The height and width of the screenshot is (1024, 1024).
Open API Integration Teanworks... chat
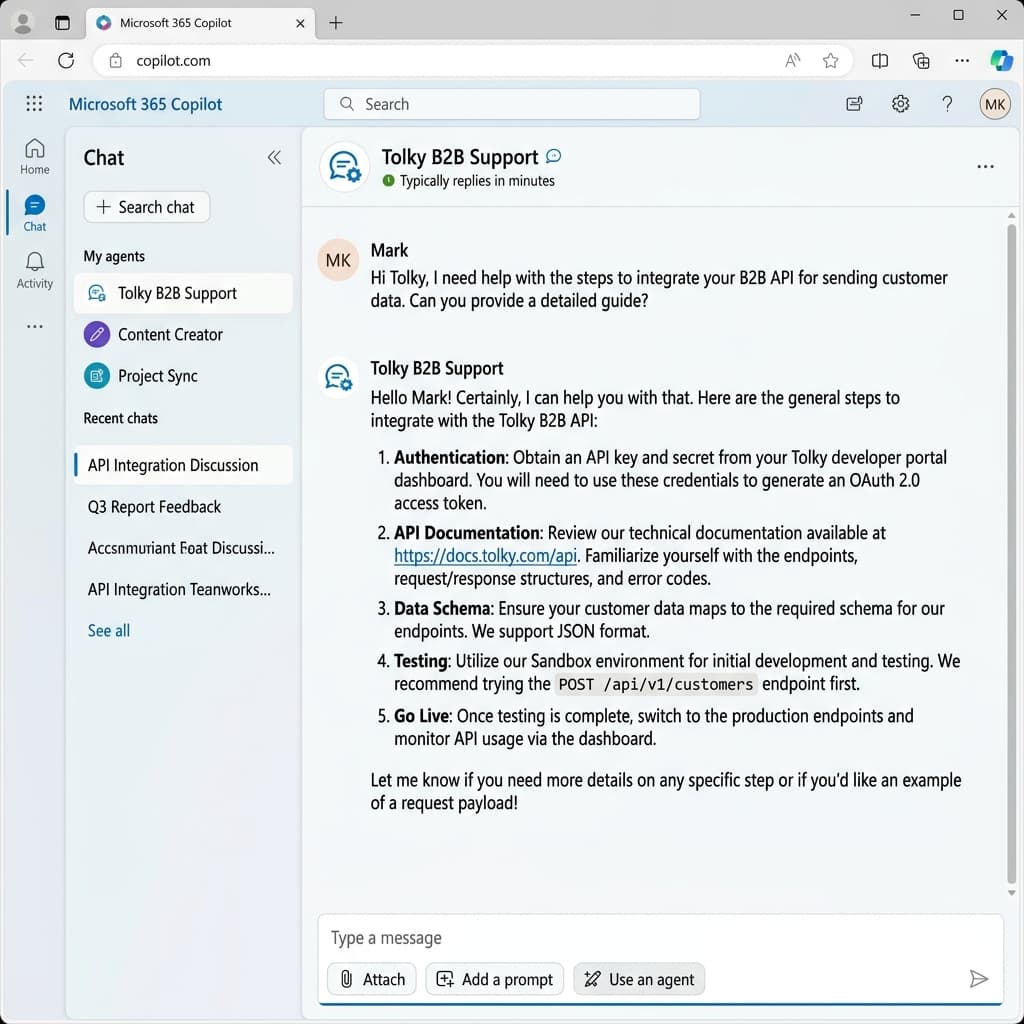pos(184,590)
